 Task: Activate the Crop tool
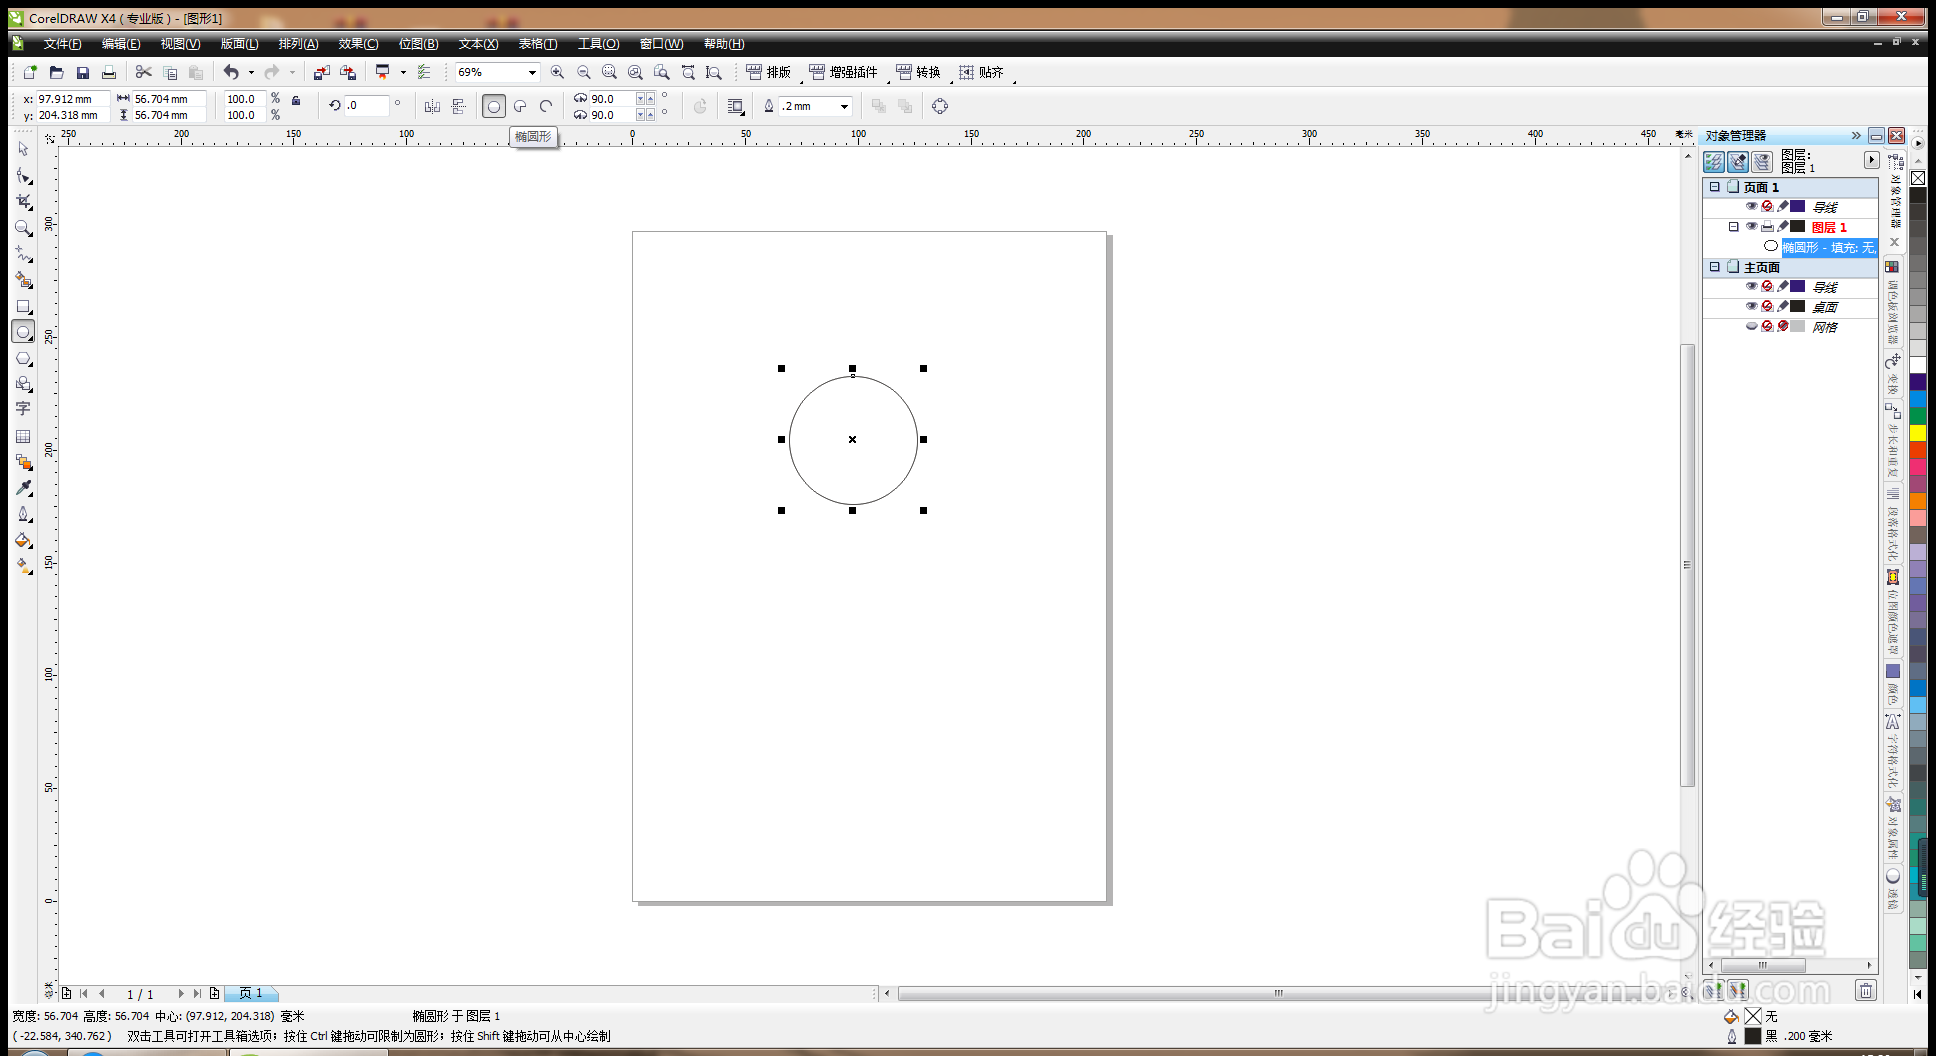(x=23, y=201)
